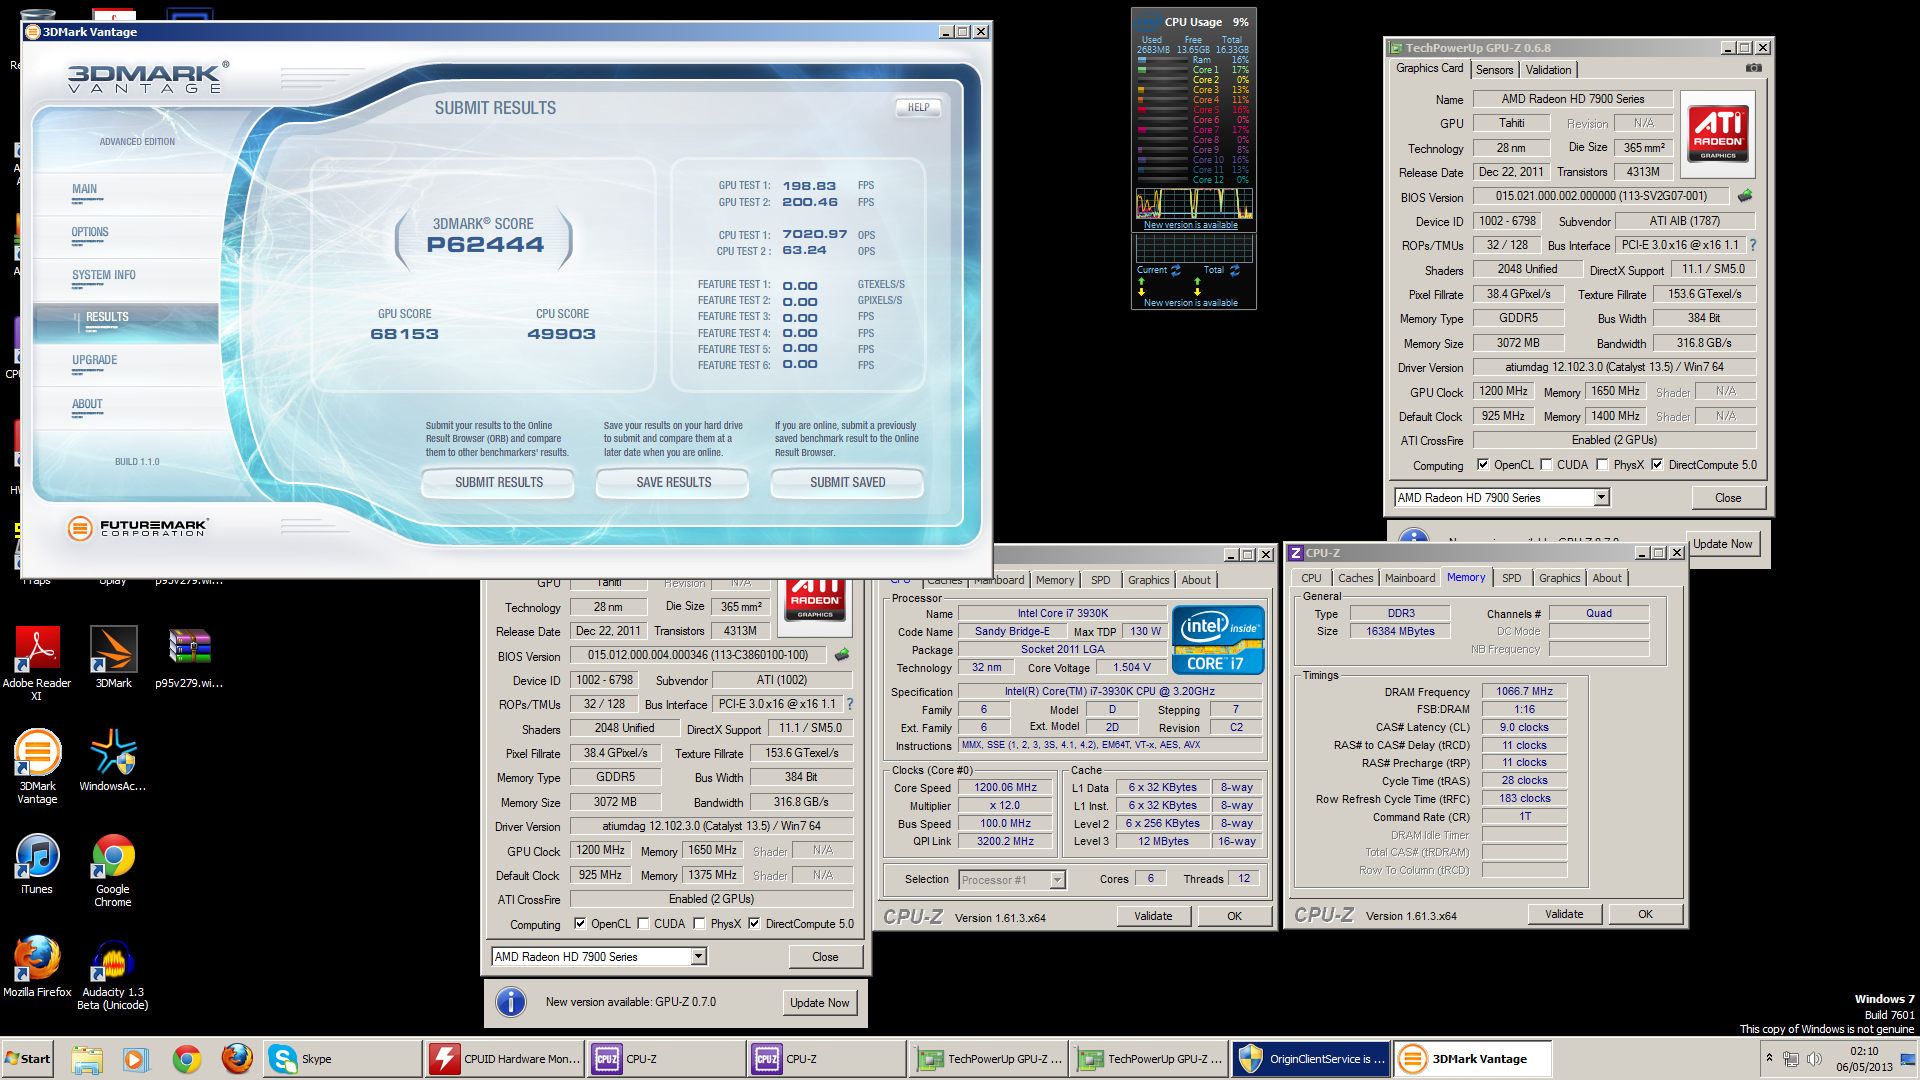Open 3DMark desktop shortcut
Image resolution: width=1920 pixels, height=1080 pixels.
pos(113,657)
